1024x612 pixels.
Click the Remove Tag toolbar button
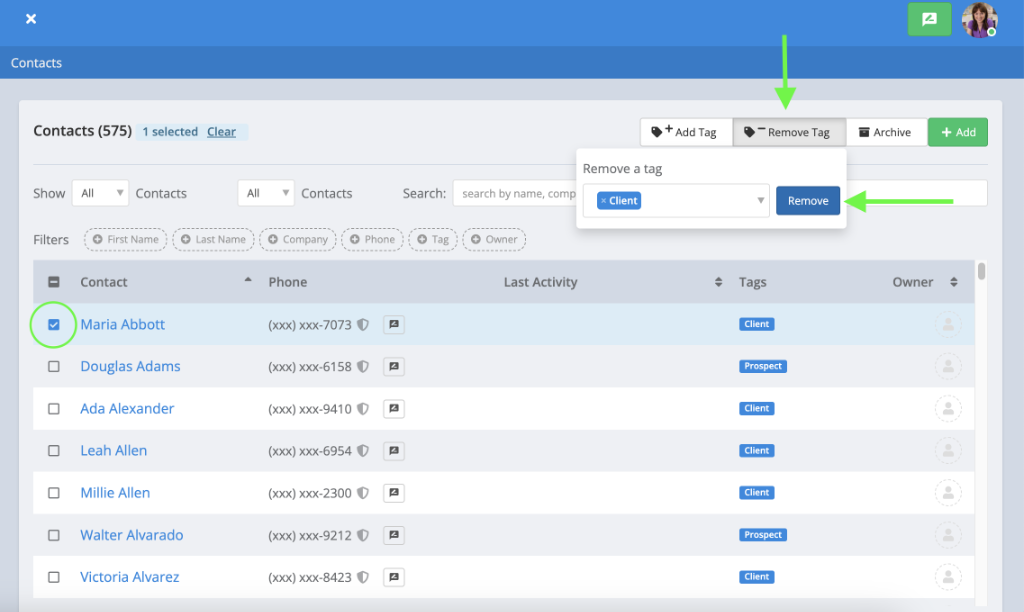(789, 132)
